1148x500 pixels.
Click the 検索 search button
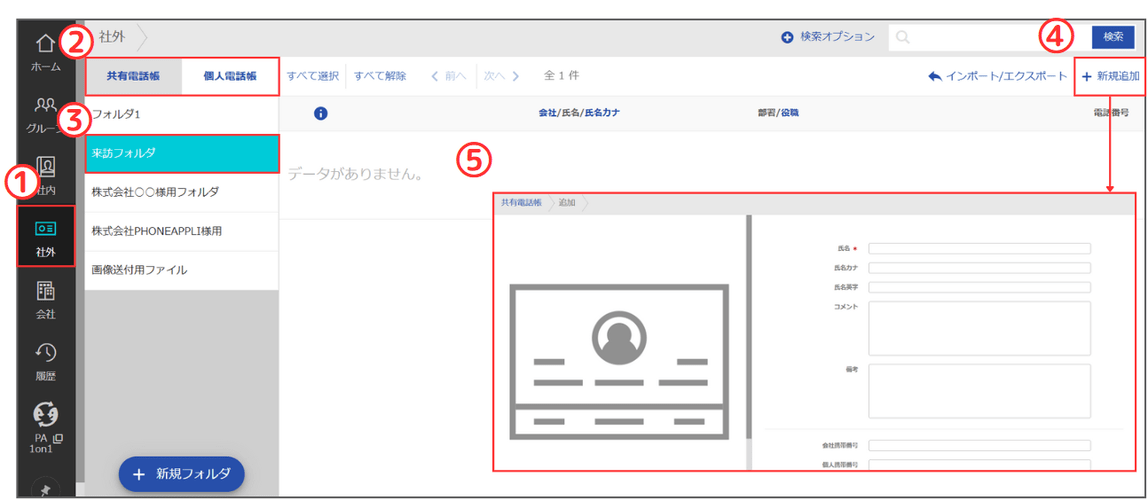tap(1113, 37)
